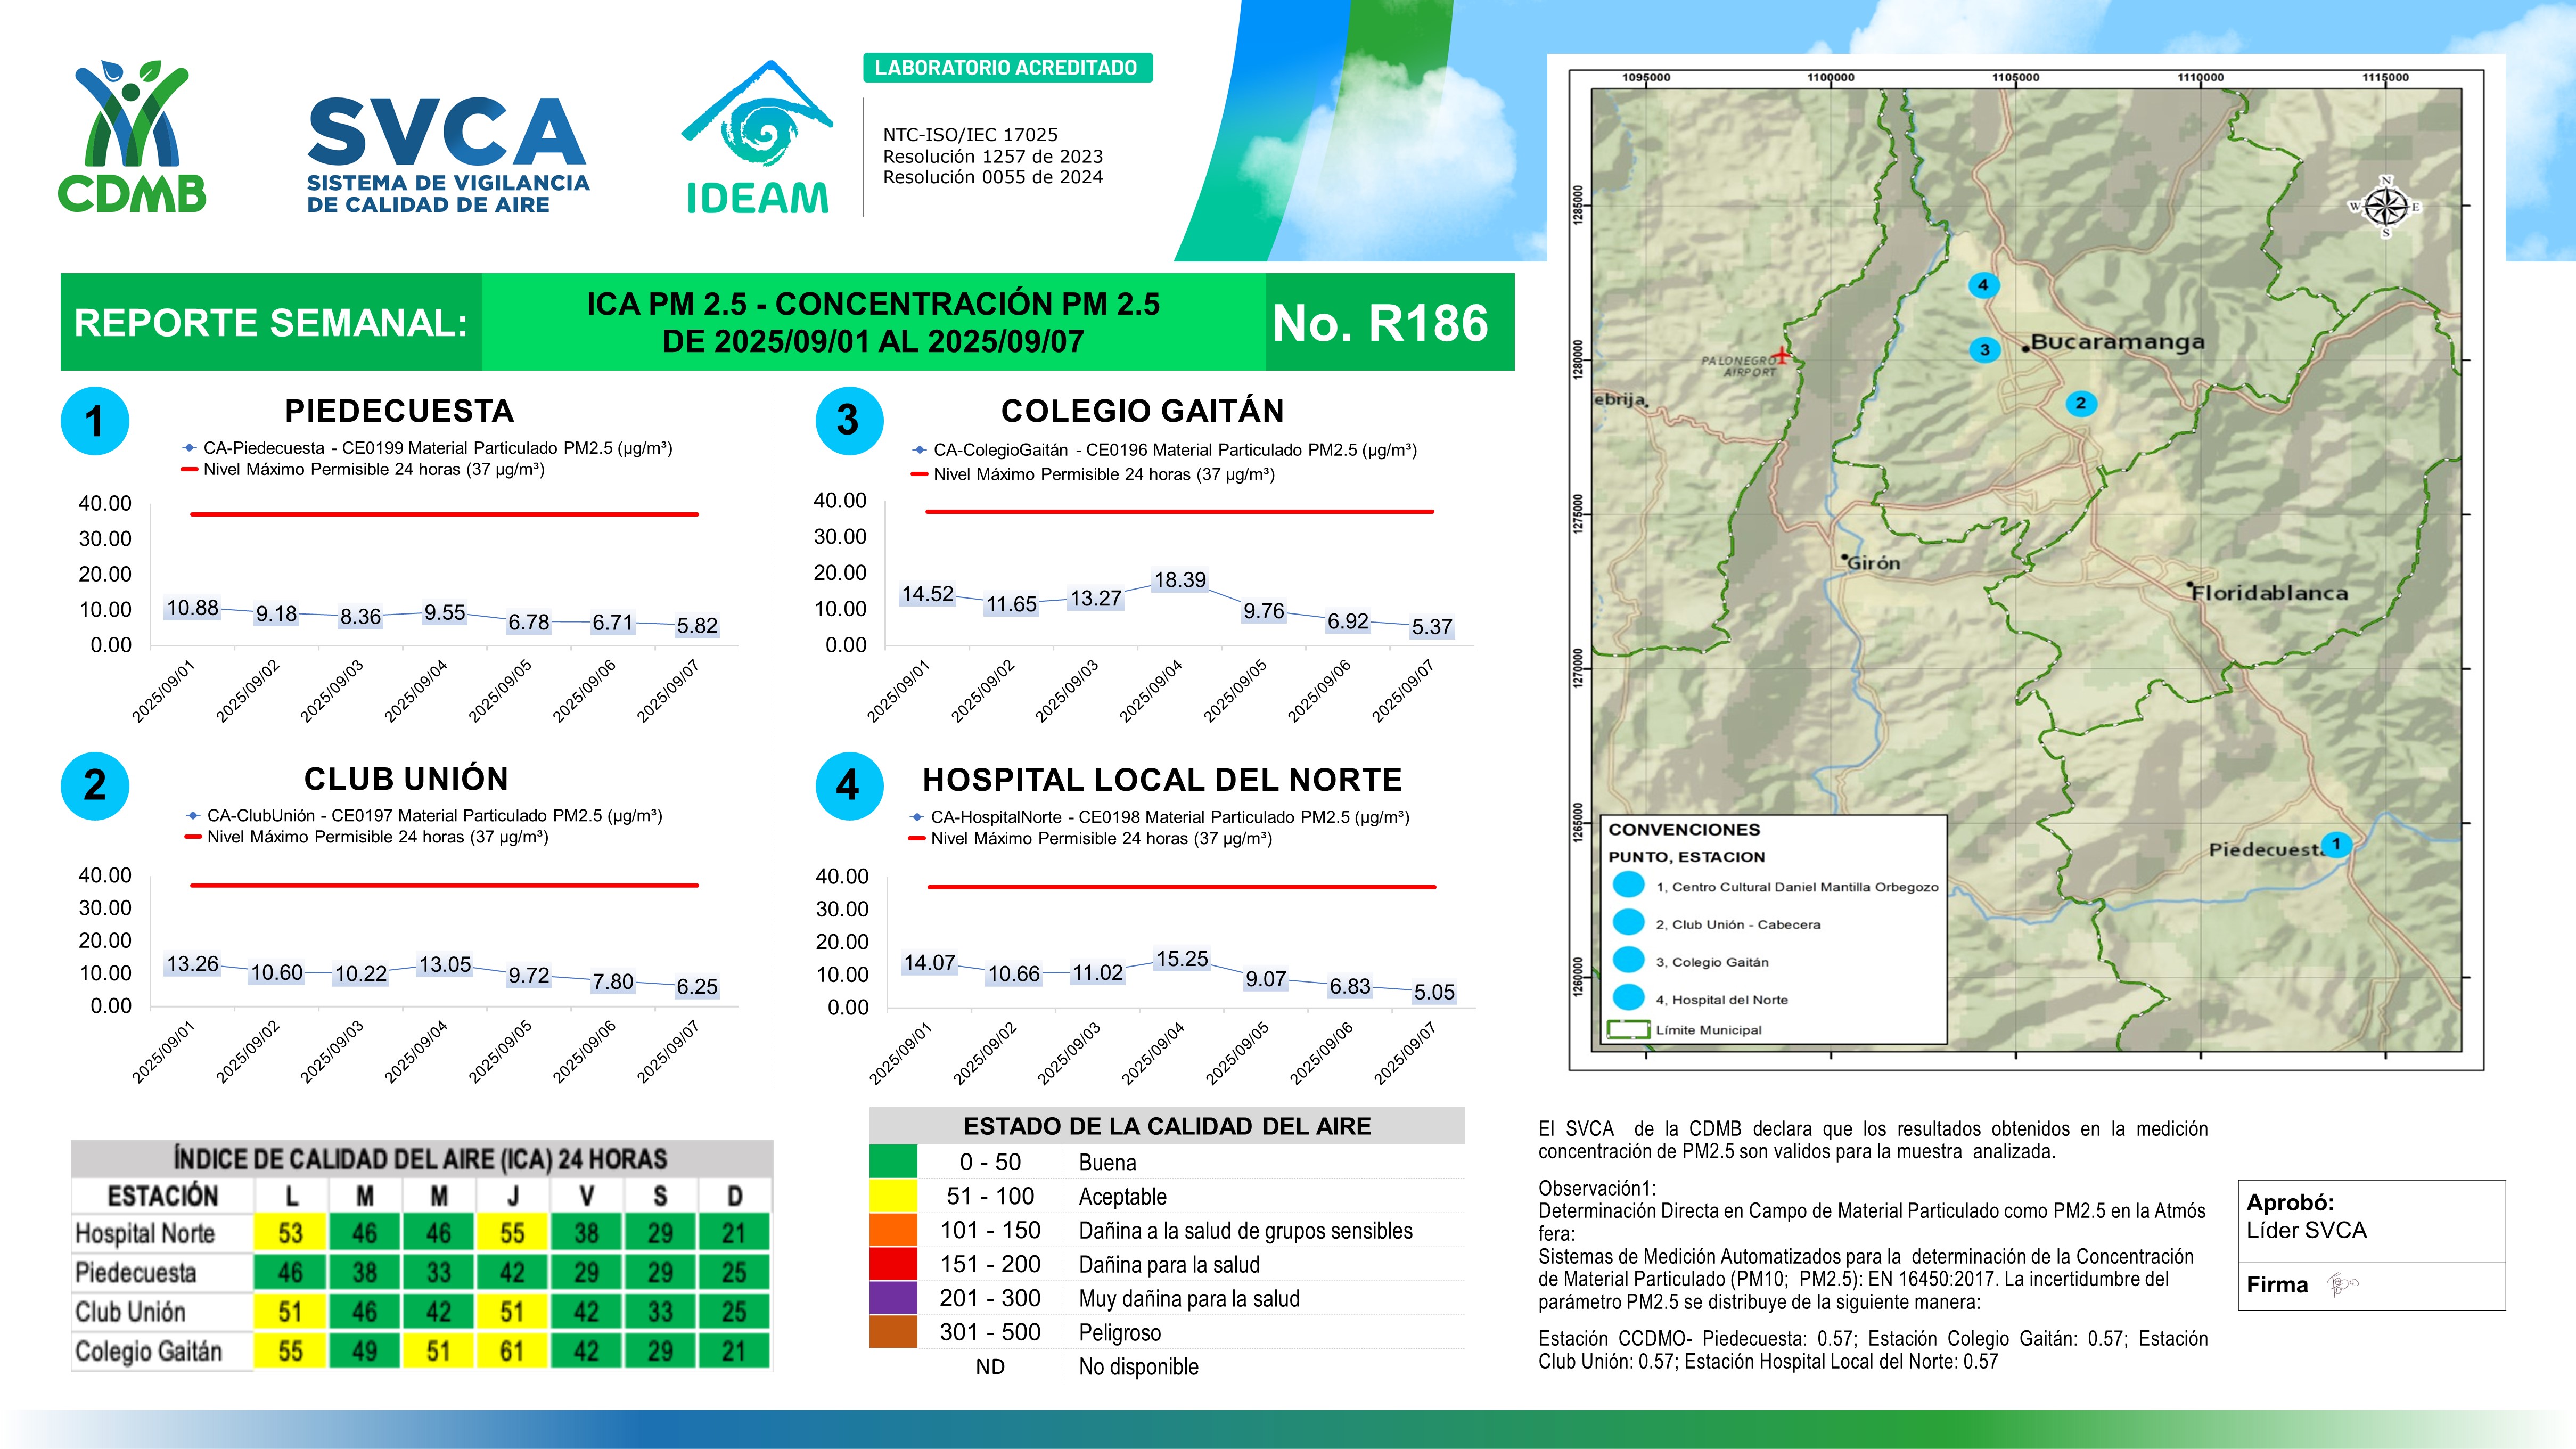
Task: Click the 18.39 data point in Colegio Gaitán chart
Action: pyautogui.click(x=1179, y=580)
